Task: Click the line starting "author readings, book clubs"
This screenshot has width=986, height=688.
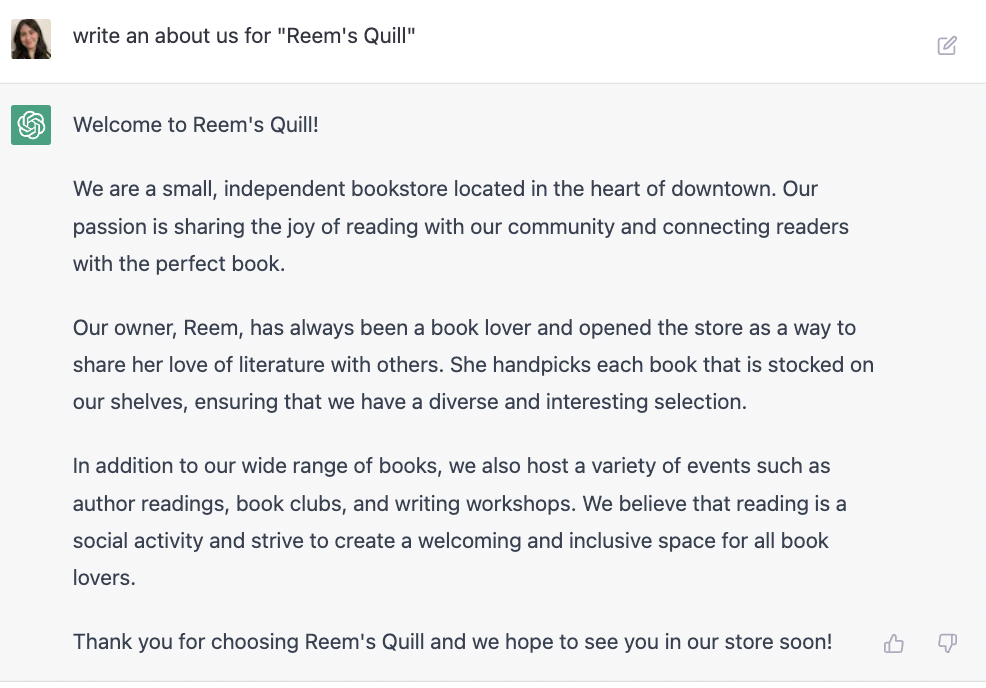Action: [460, 504]
